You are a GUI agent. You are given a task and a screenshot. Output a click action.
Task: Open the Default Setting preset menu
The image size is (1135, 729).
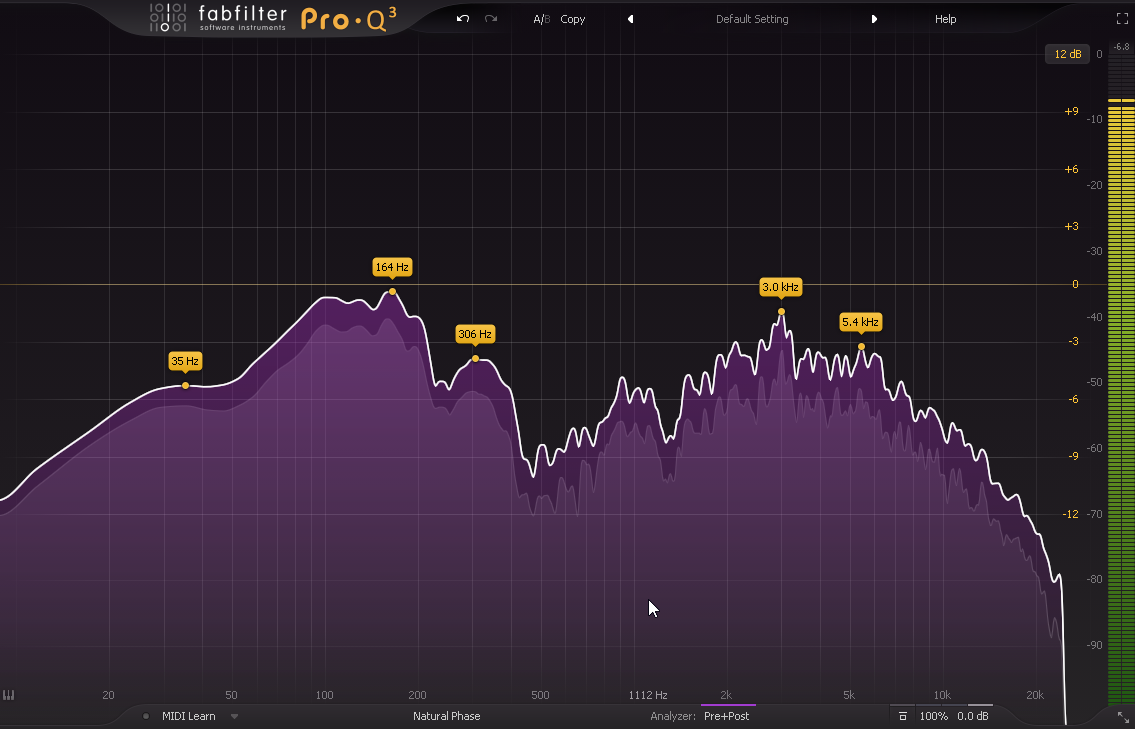tap(752, 20)
